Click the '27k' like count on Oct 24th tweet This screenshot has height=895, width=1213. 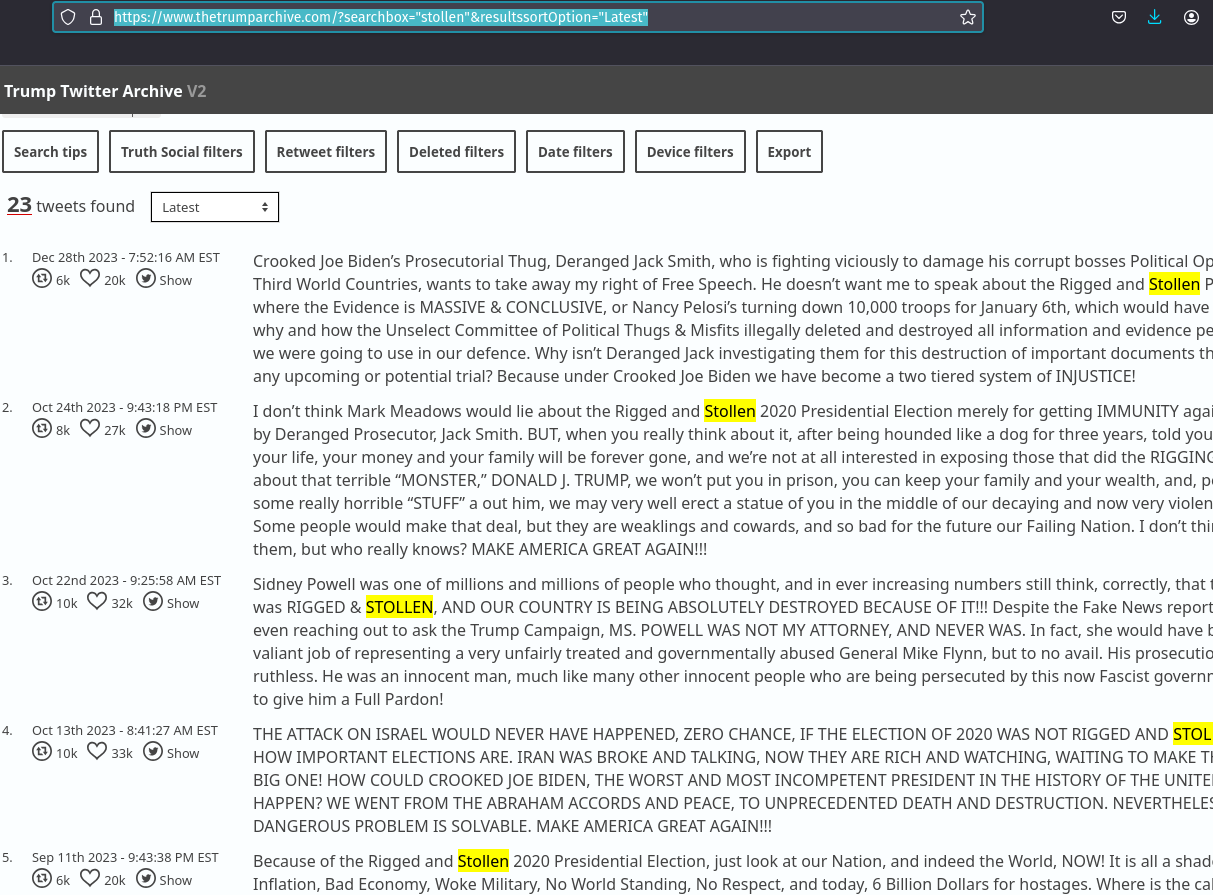click(x=115, y=430)
